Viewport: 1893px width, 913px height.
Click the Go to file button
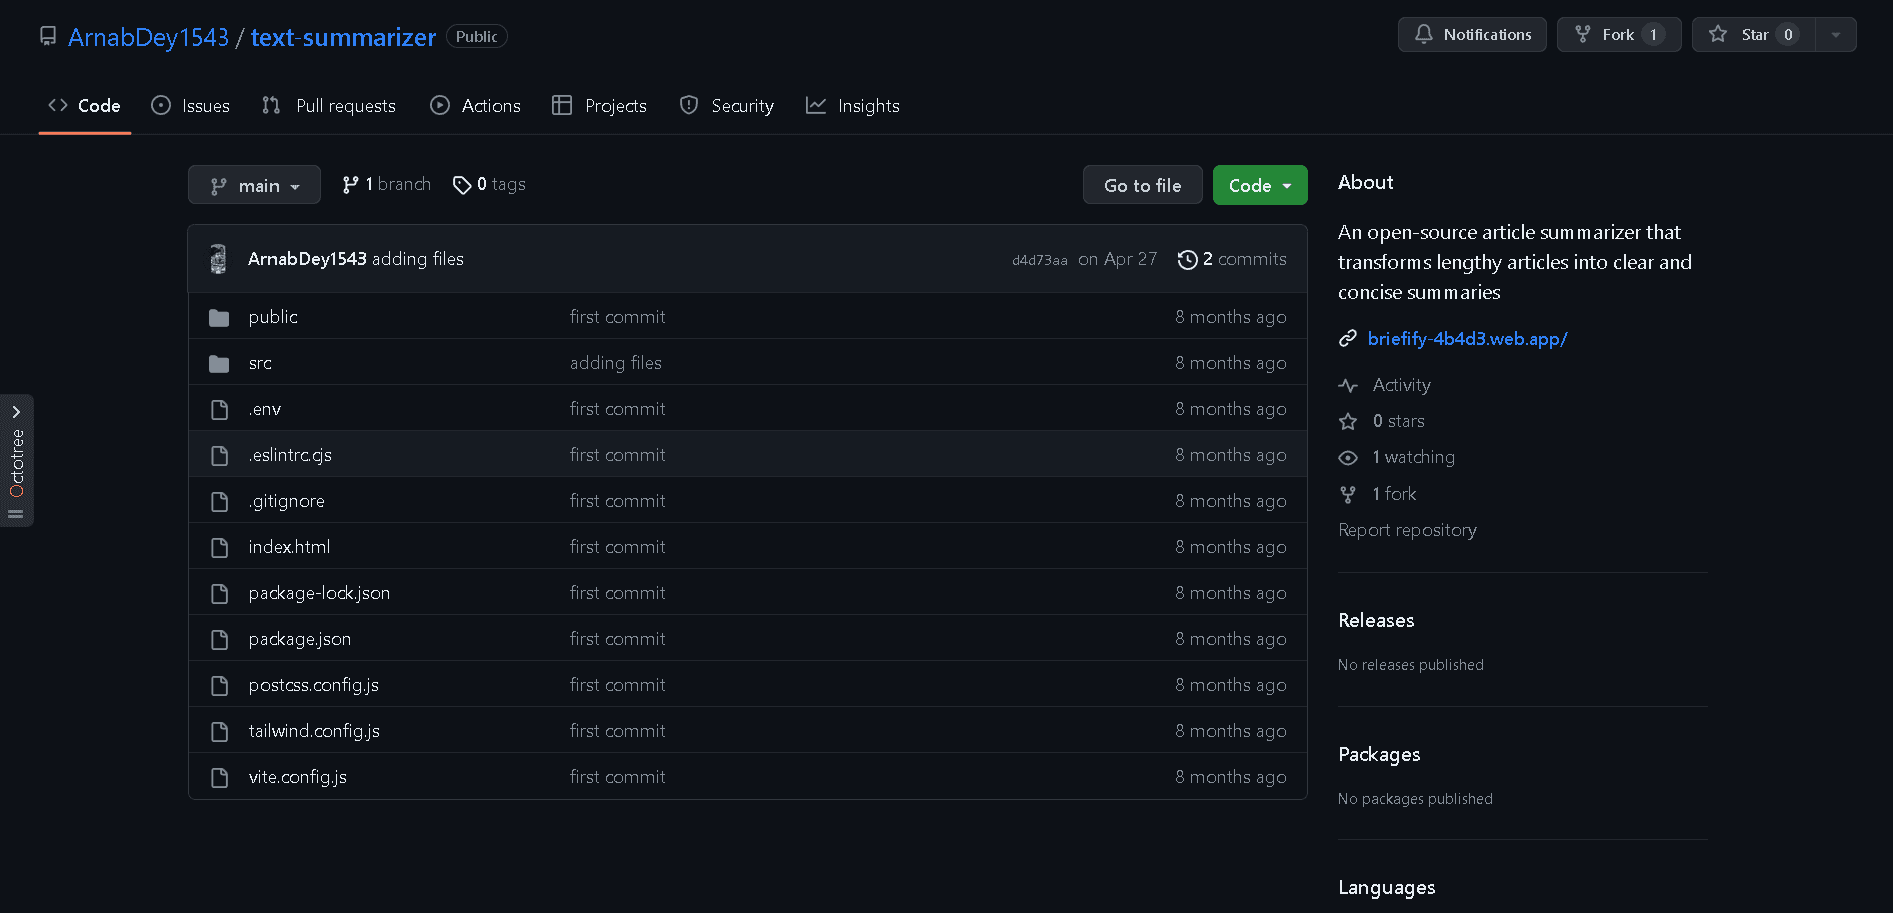coord(1142,185)
